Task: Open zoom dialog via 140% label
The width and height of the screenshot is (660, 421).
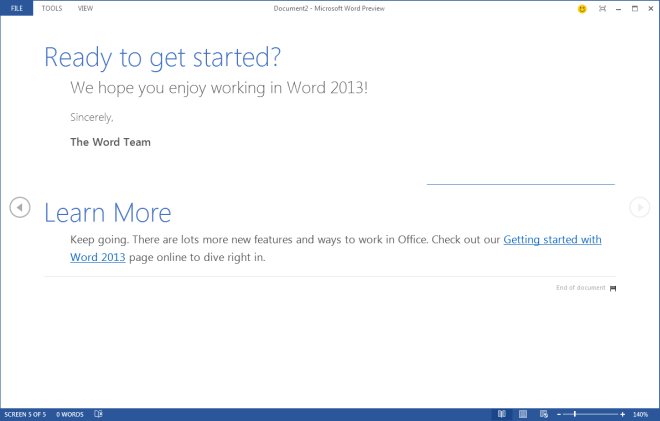Action: [640, 415]
